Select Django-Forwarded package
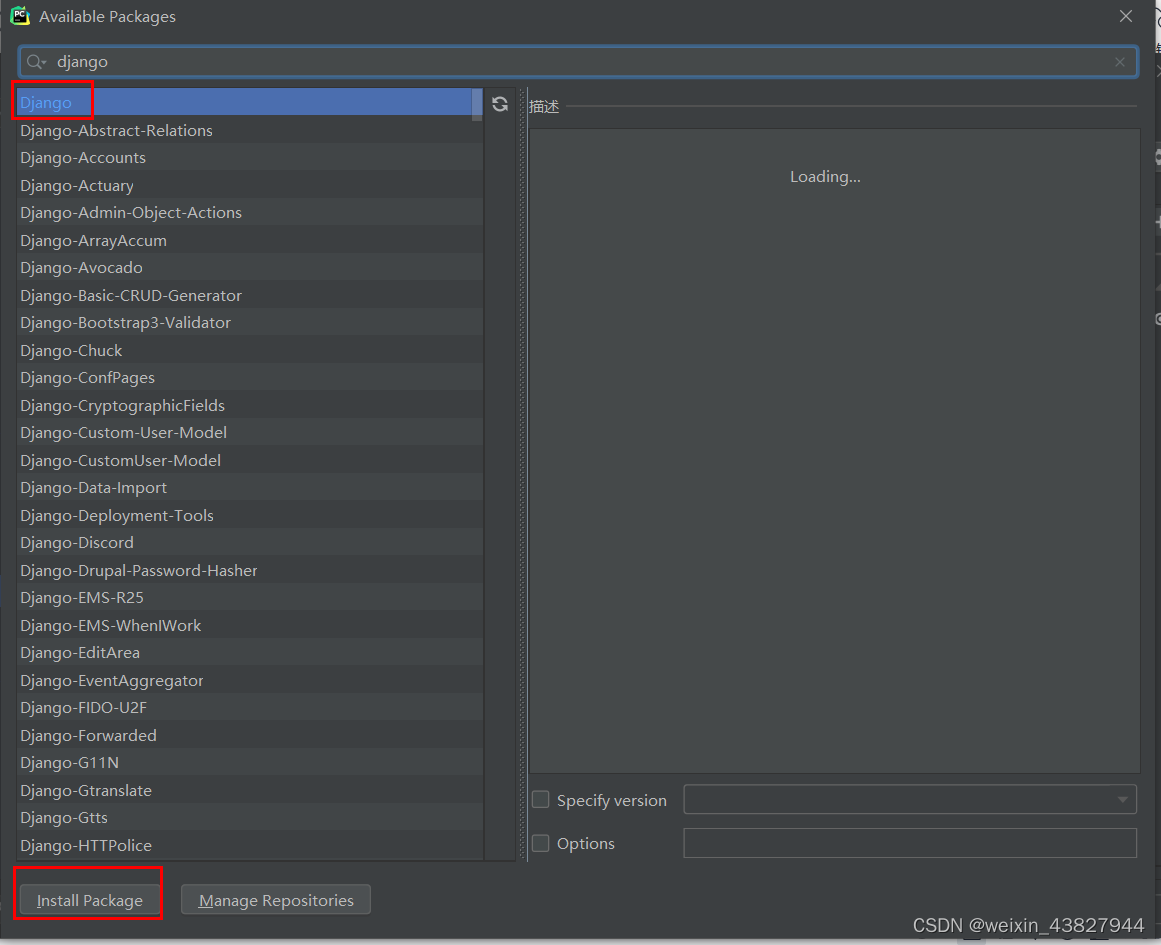This screenshot has height=945, width=1161. (x=250, y=735)
